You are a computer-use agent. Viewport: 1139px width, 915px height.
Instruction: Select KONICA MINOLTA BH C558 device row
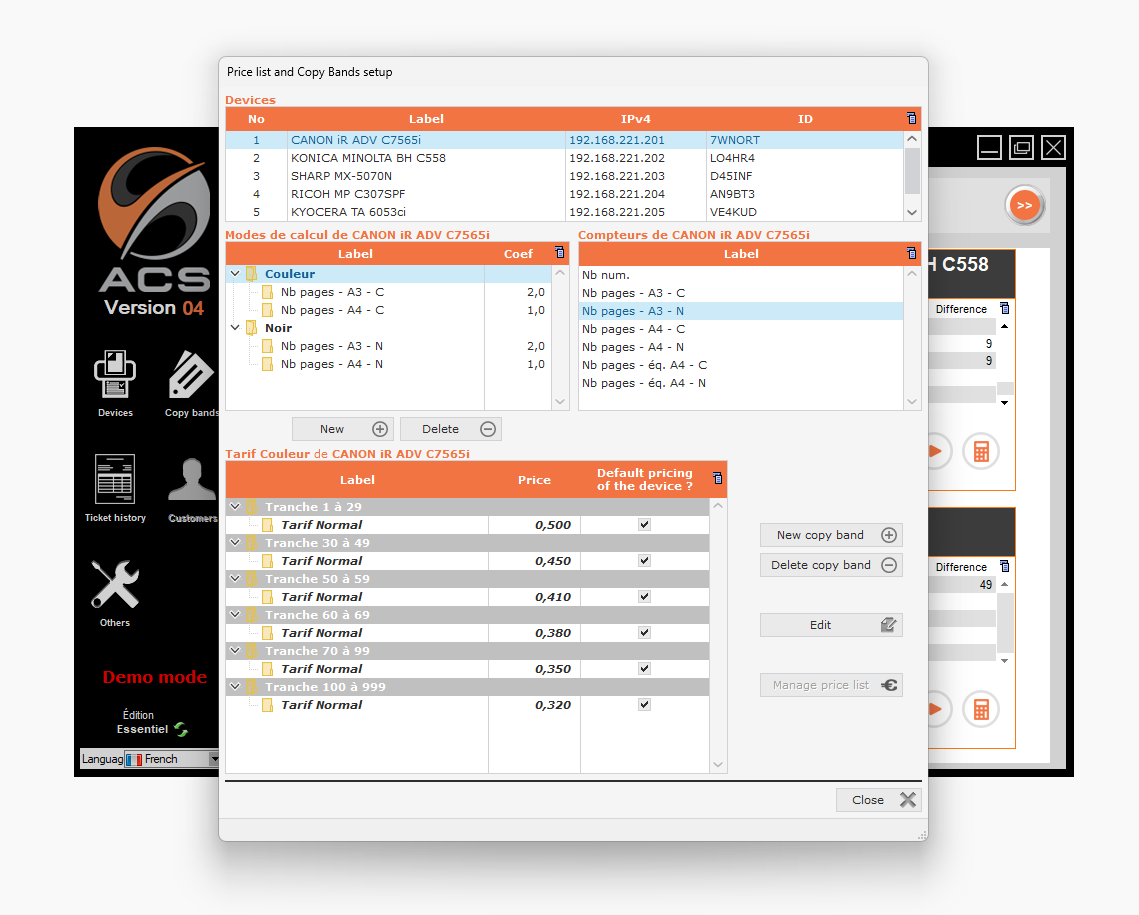(x=564, y=158)
